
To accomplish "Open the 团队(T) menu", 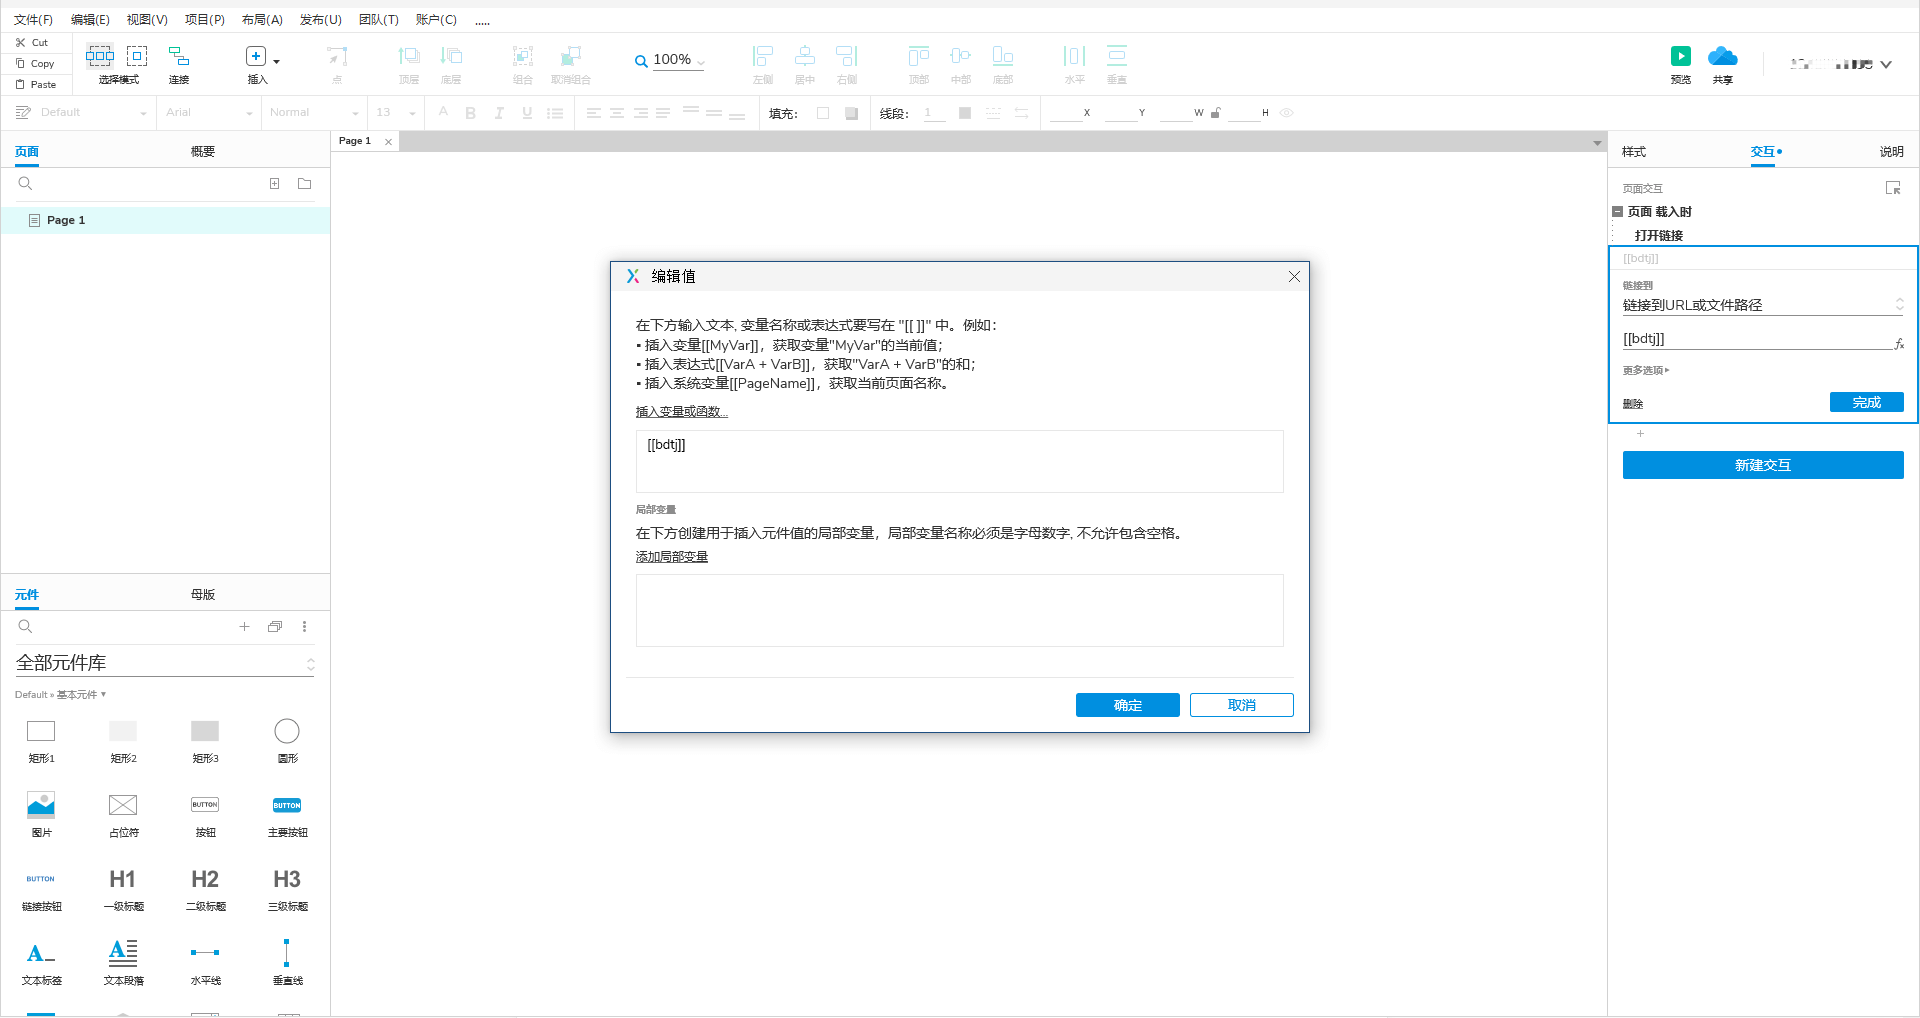I will tap(378, 20).
